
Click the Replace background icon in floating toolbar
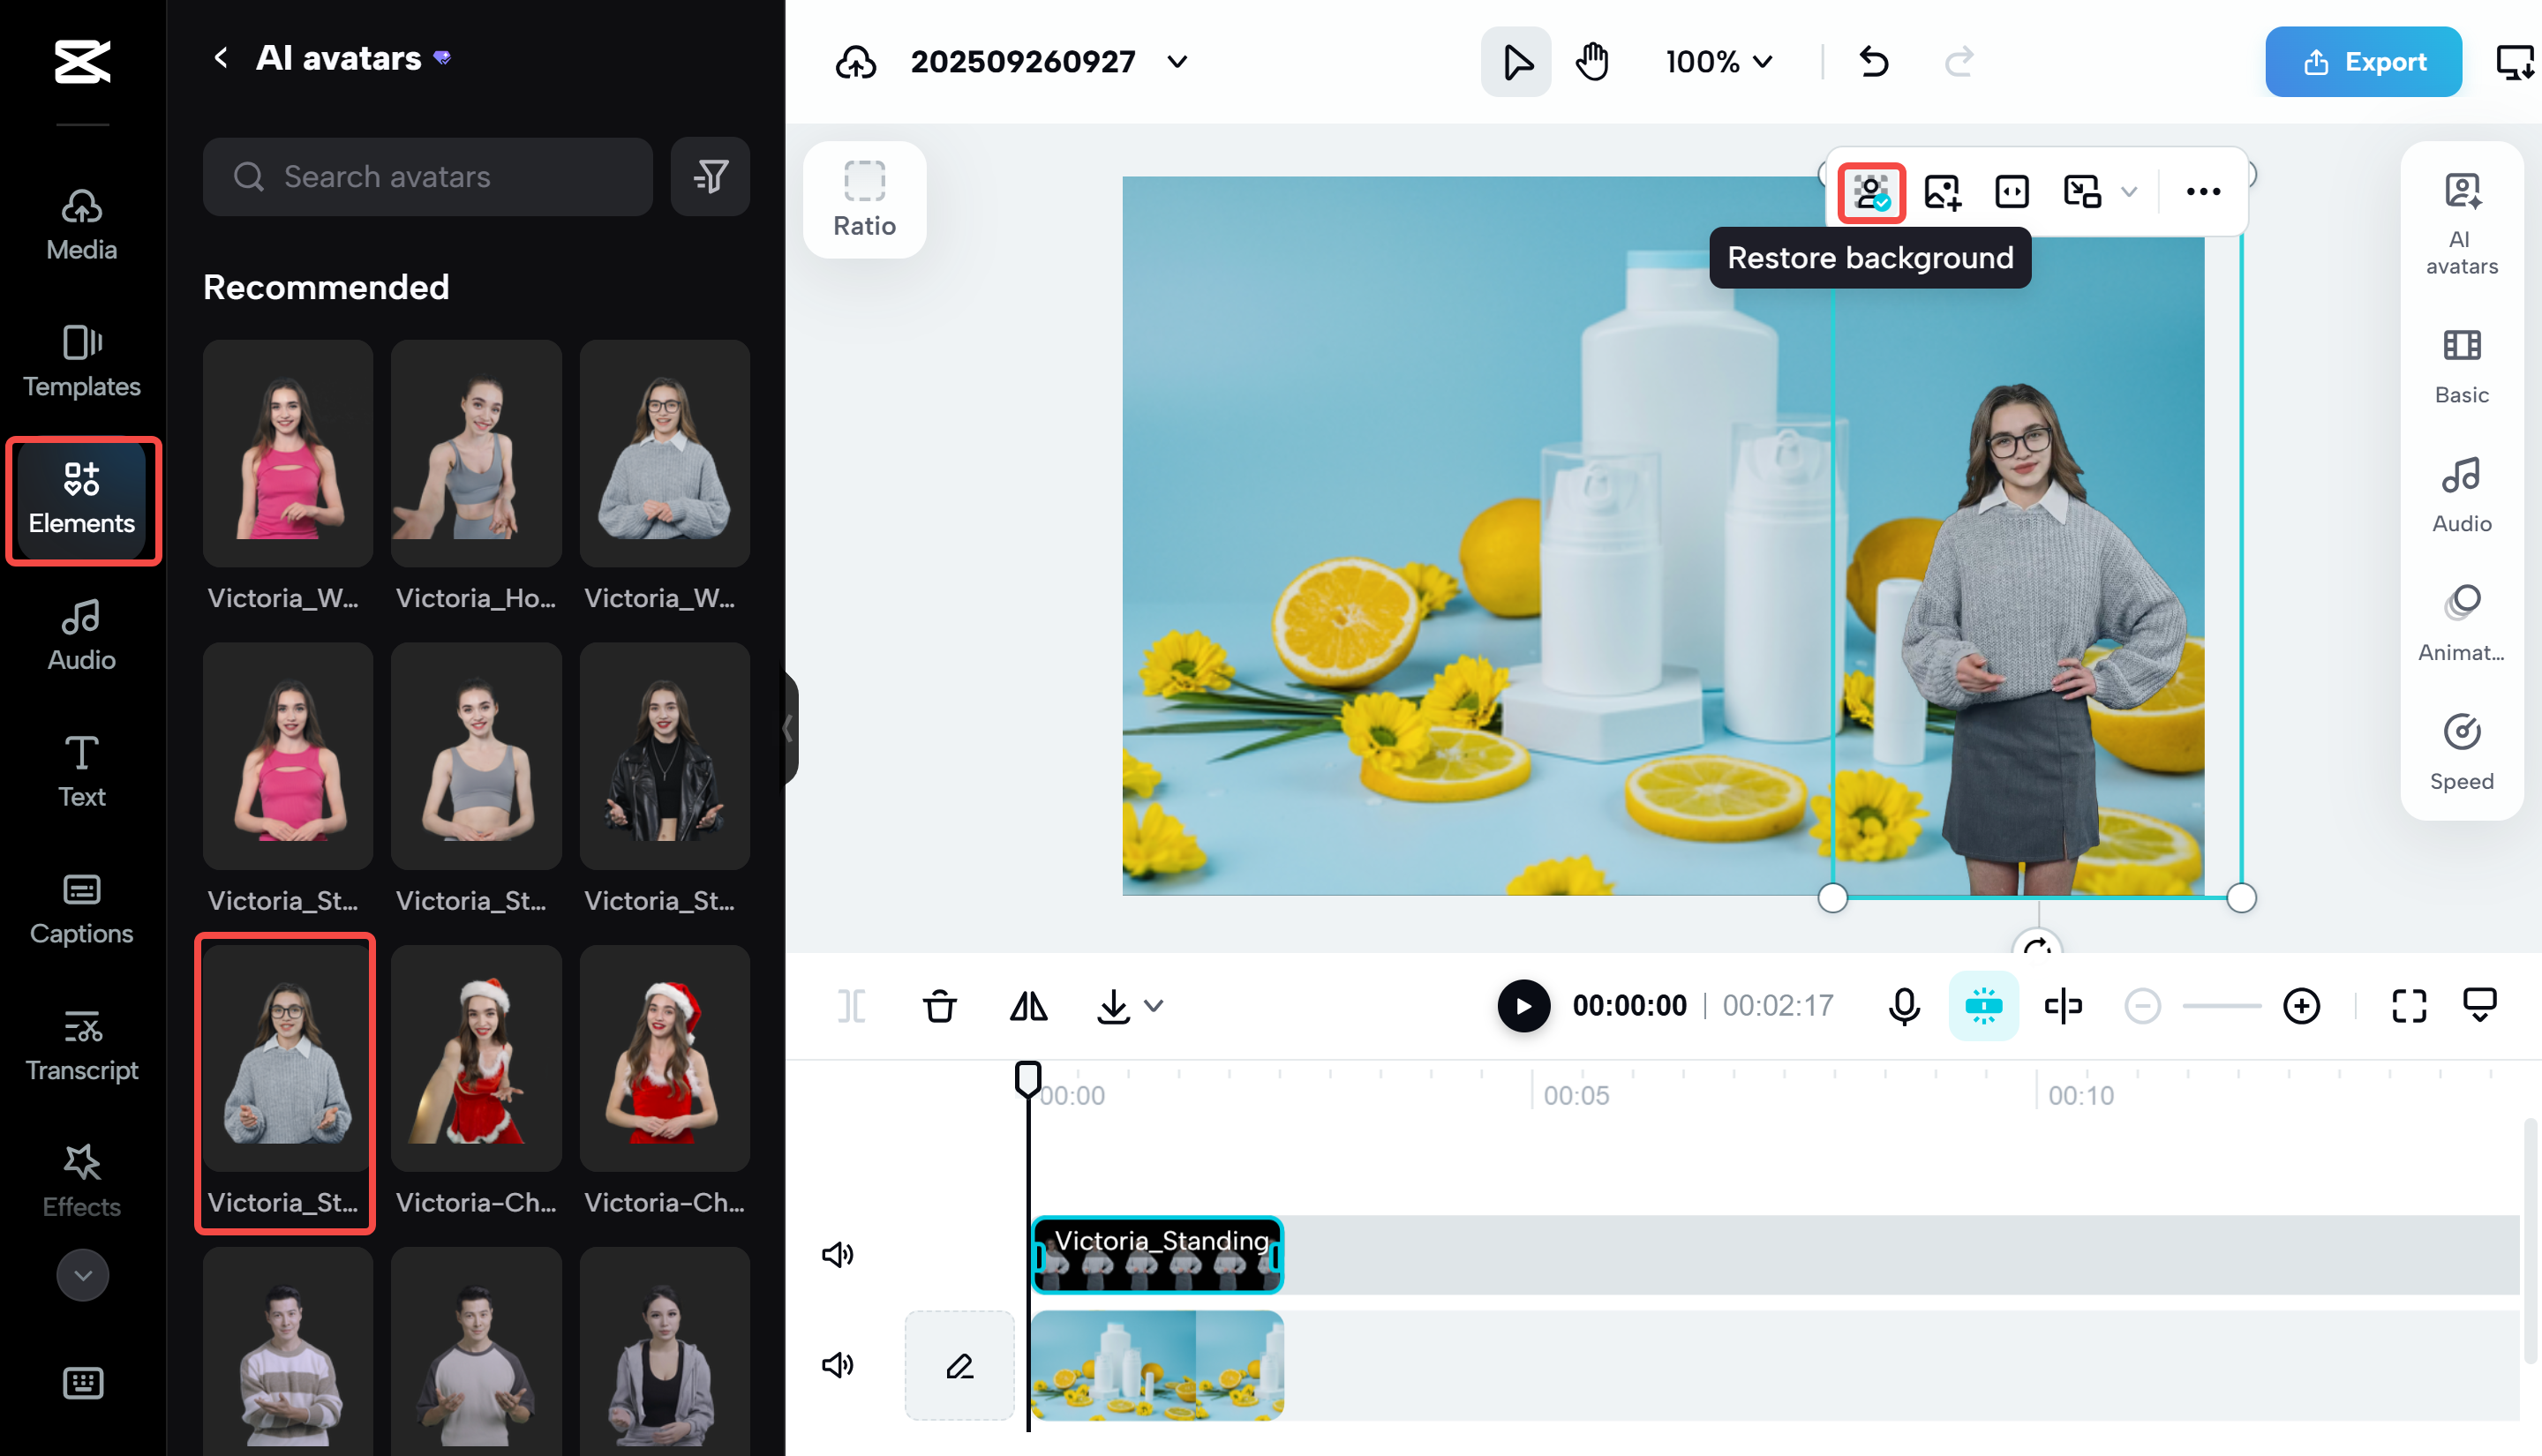[1941, 190]
